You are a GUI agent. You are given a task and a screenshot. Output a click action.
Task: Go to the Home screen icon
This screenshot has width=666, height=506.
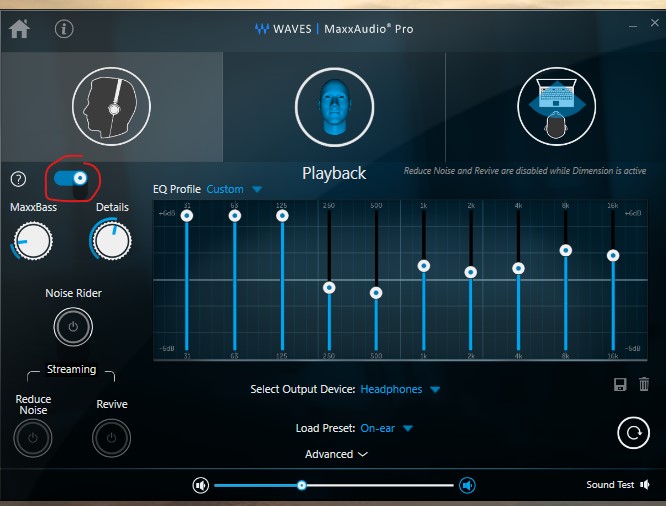[20, 29]
